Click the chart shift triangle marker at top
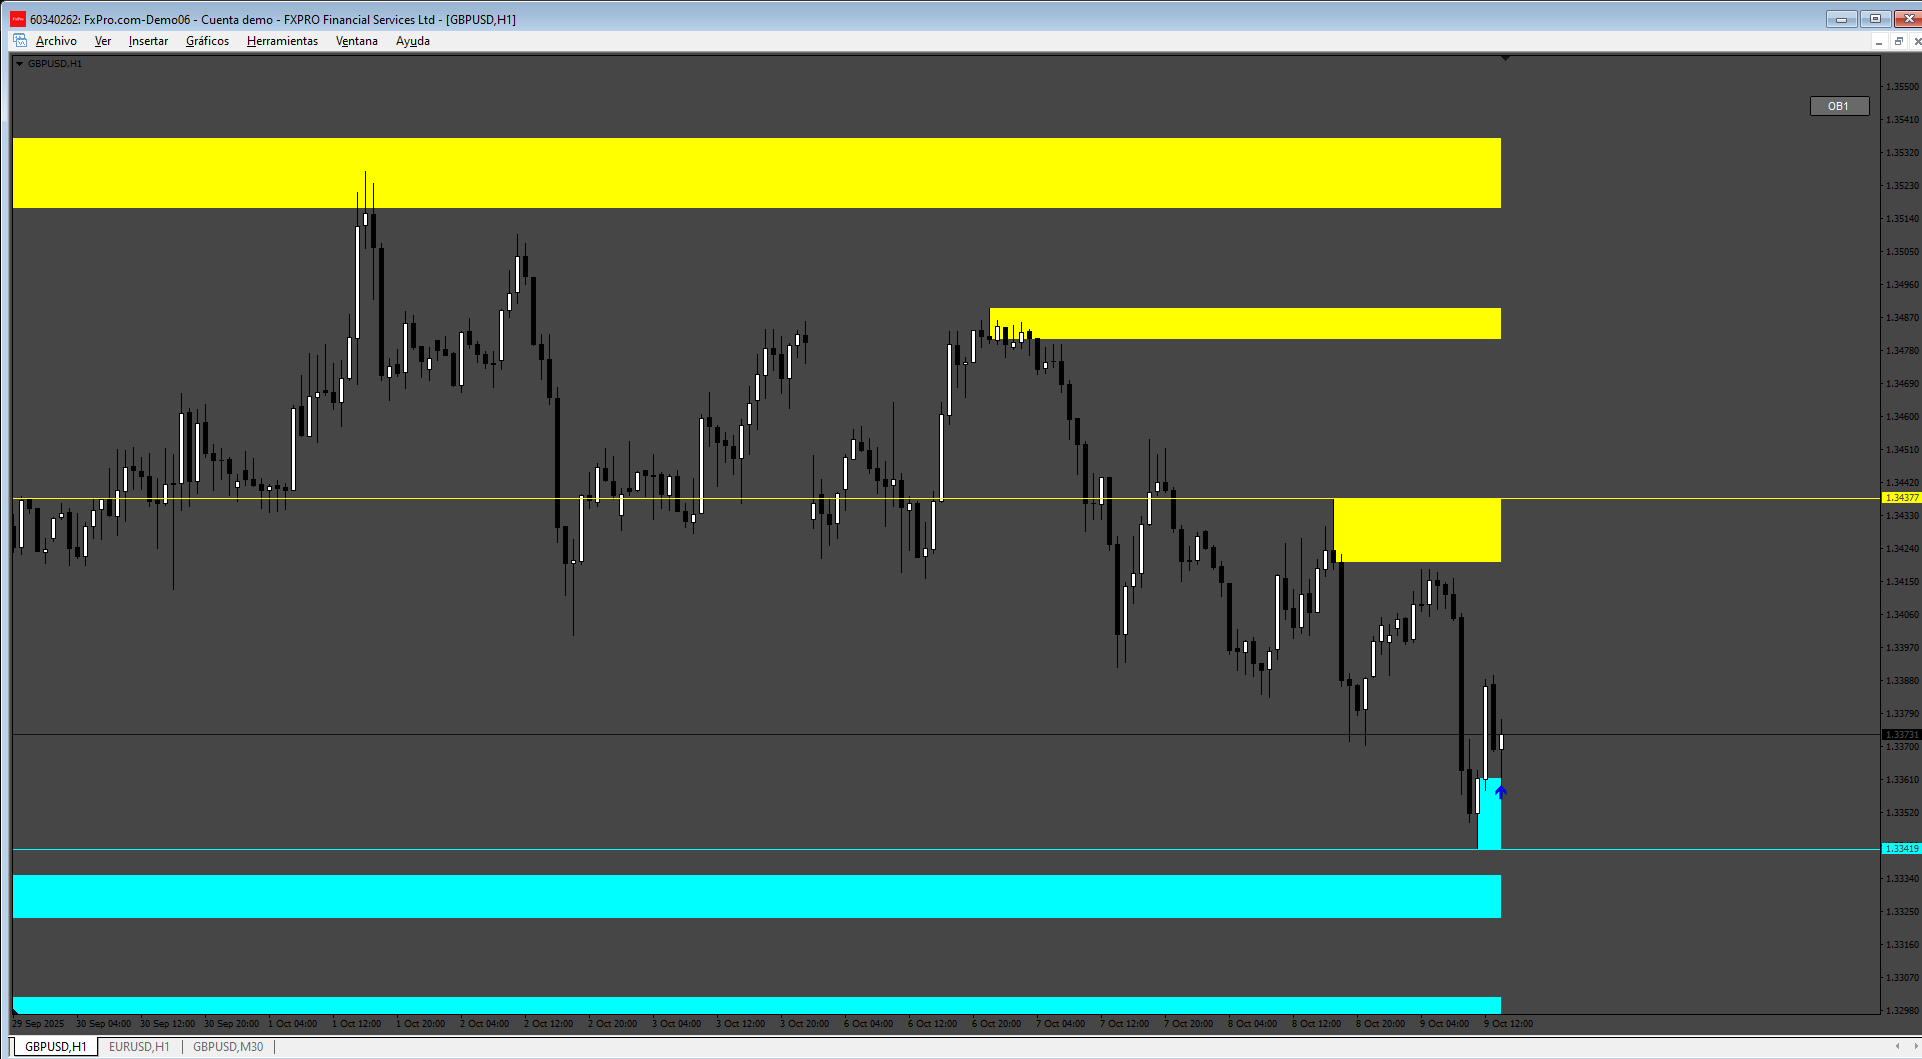This screenshot has width=1922, height=1059. pos(1505,59)
